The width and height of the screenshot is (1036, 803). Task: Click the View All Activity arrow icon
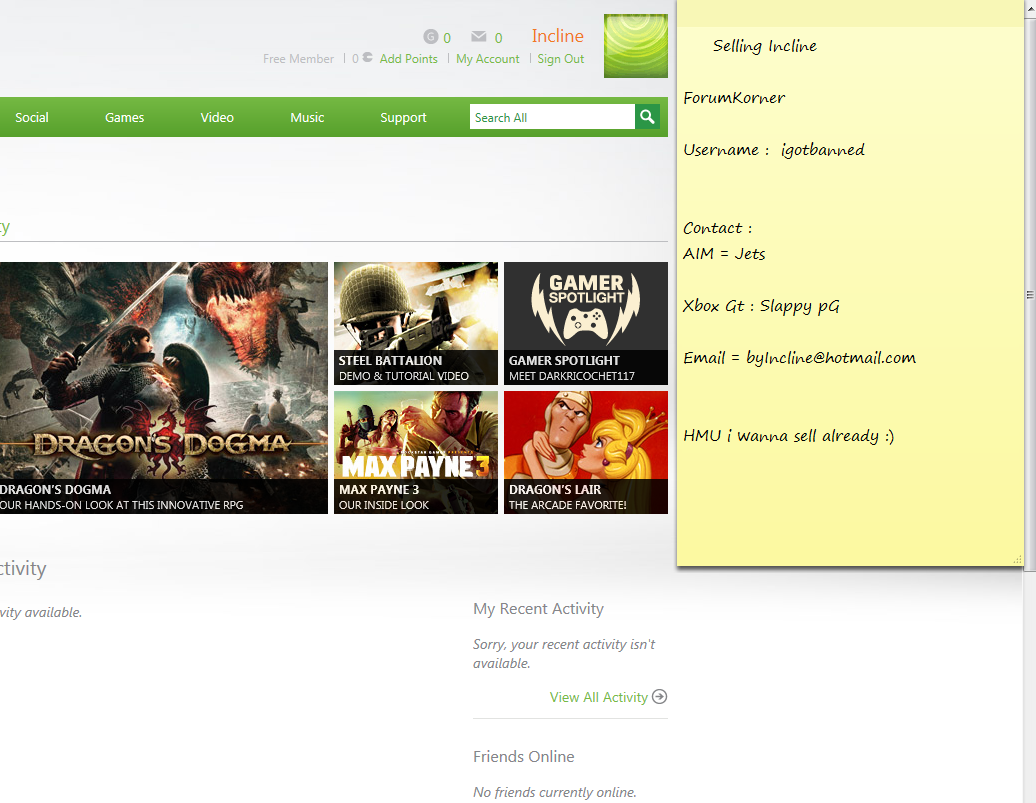659,697
